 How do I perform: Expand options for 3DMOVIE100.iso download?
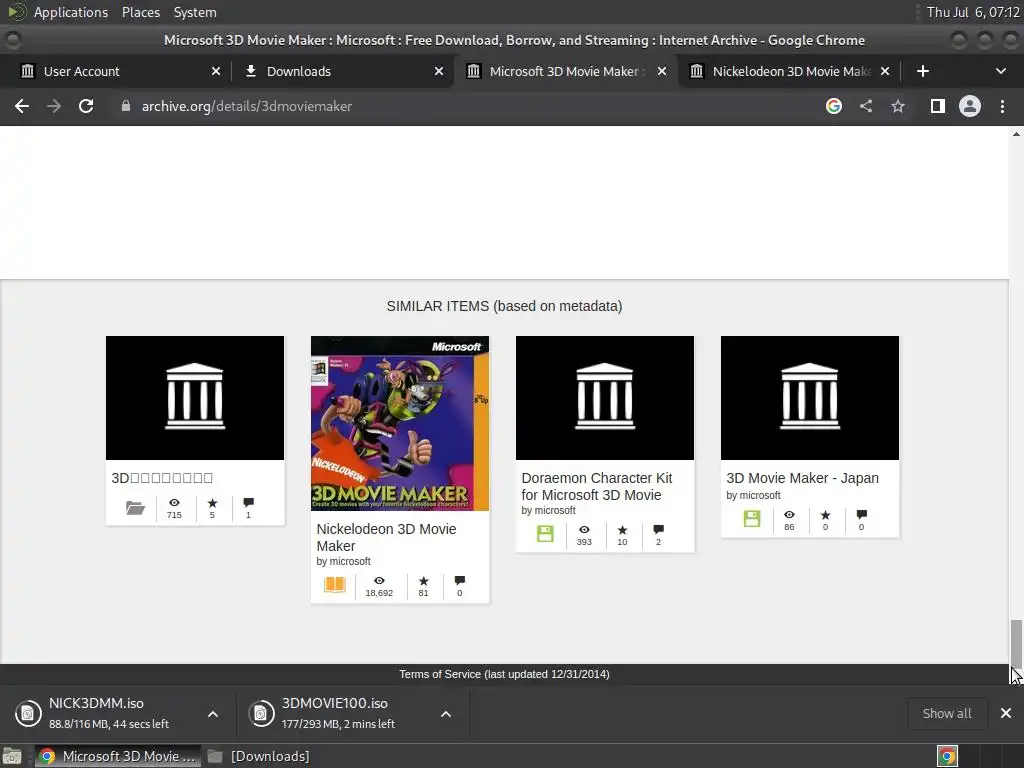[446, 714]
